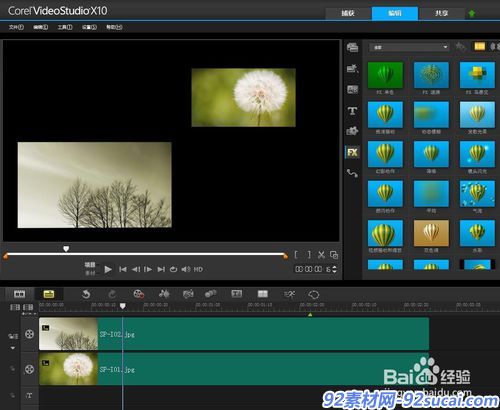
Task: Open the Title library (T icon)
Action: (352, 111)
